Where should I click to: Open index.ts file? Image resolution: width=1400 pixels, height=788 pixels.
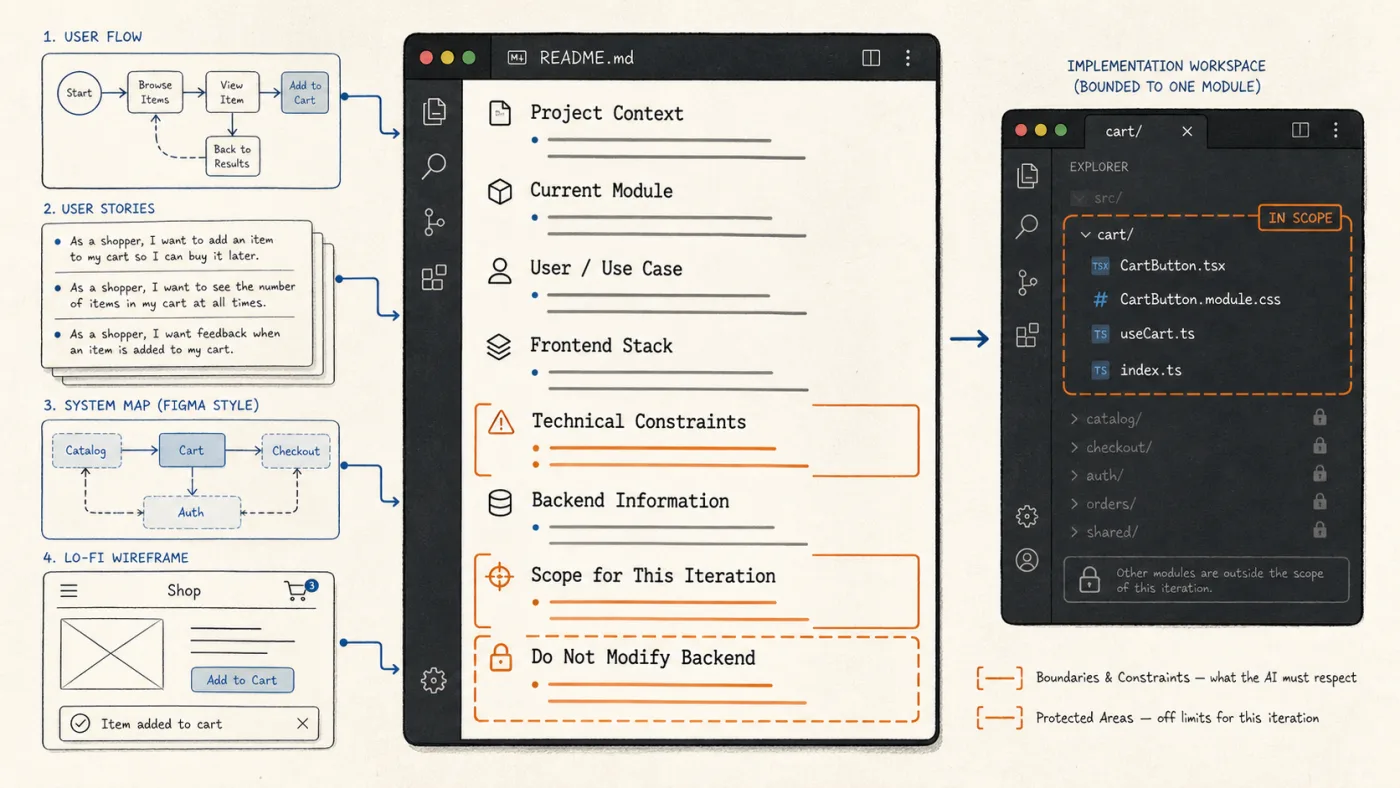pos(1136,370)
